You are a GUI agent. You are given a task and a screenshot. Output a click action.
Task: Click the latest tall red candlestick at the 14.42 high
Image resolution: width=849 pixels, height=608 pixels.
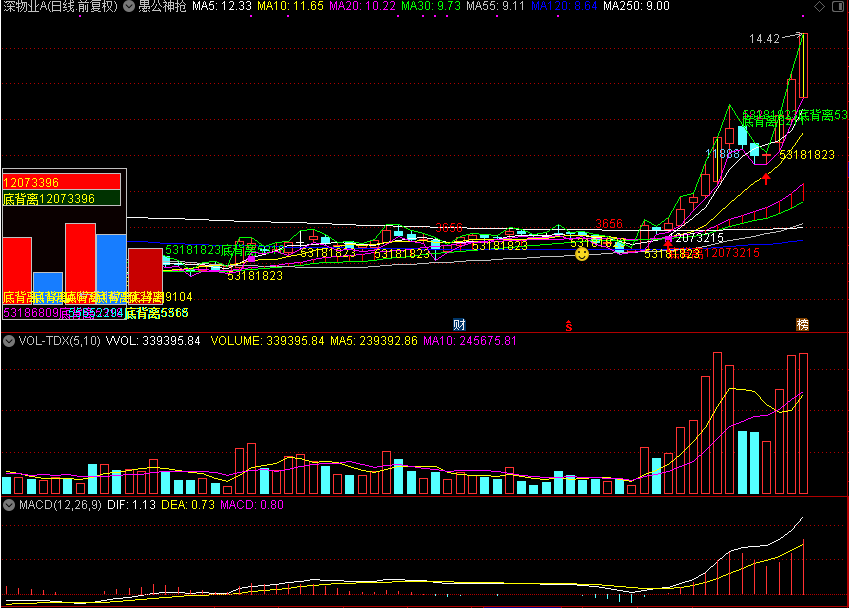[x=804, y=65]
